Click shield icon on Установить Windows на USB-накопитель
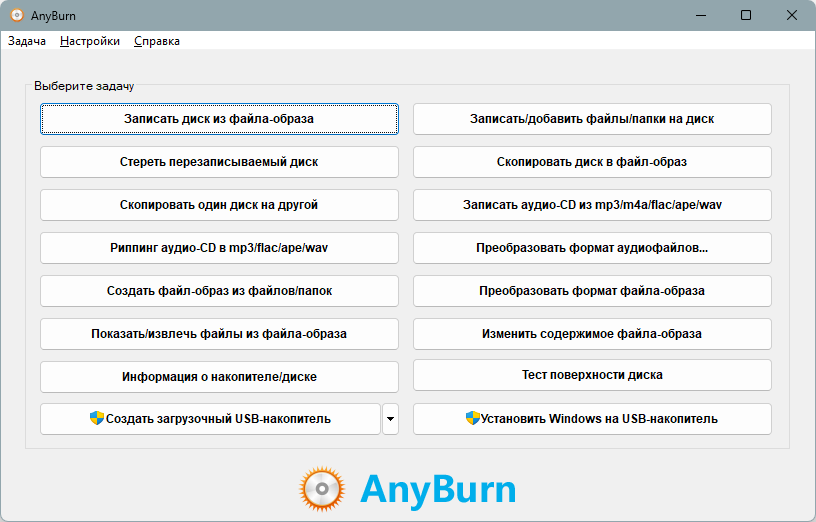Image resolution: width=816 pixels, height=522 pixels. 473,419
